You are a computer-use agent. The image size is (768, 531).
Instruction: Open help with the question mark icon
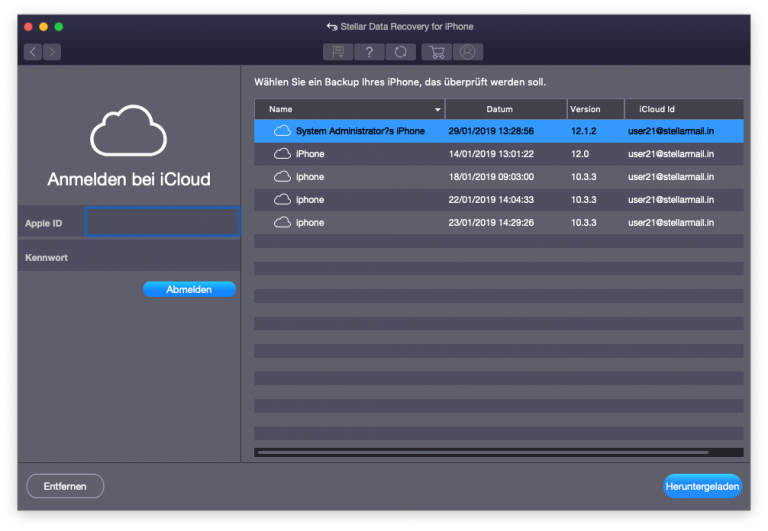point(369,52)
